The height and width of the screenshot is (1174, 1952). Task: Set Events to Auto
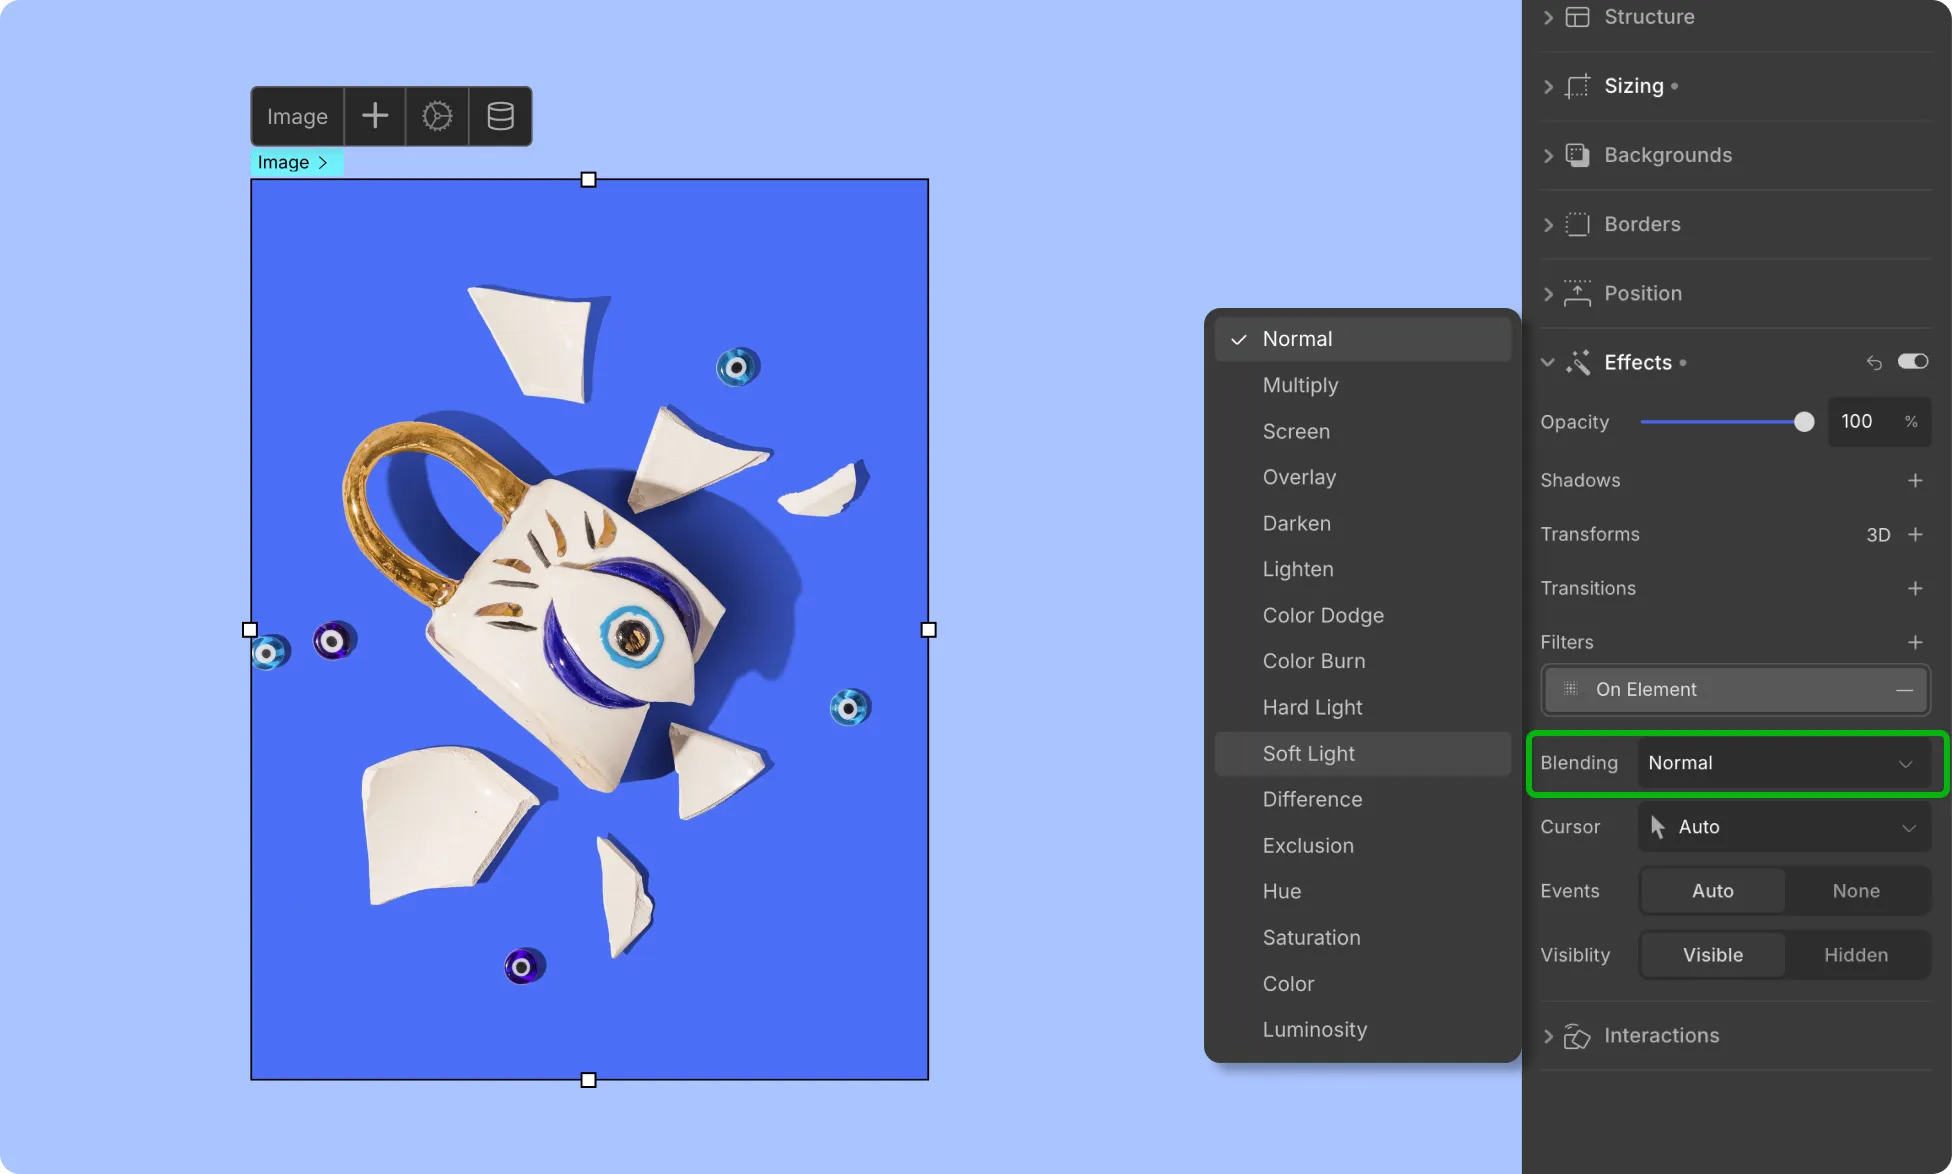tap(1712, 891)
